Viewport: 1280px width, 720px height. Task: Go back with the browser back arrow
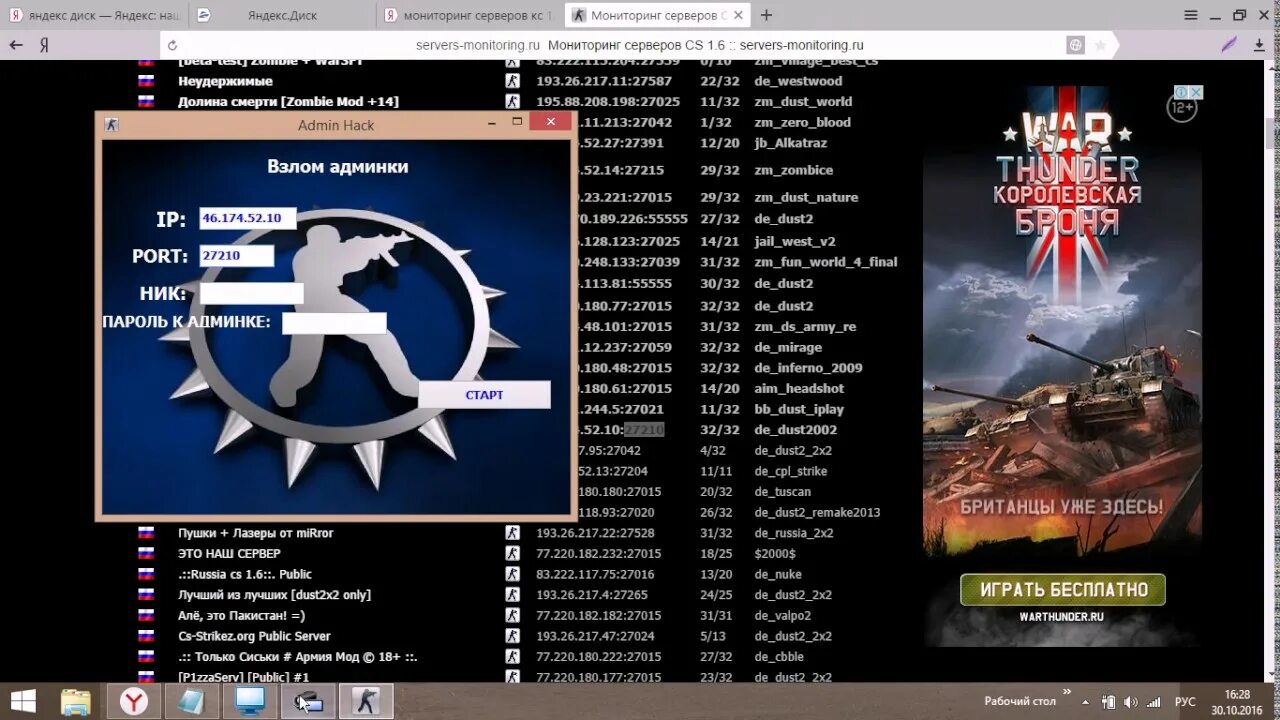click(x=16, y=45)
